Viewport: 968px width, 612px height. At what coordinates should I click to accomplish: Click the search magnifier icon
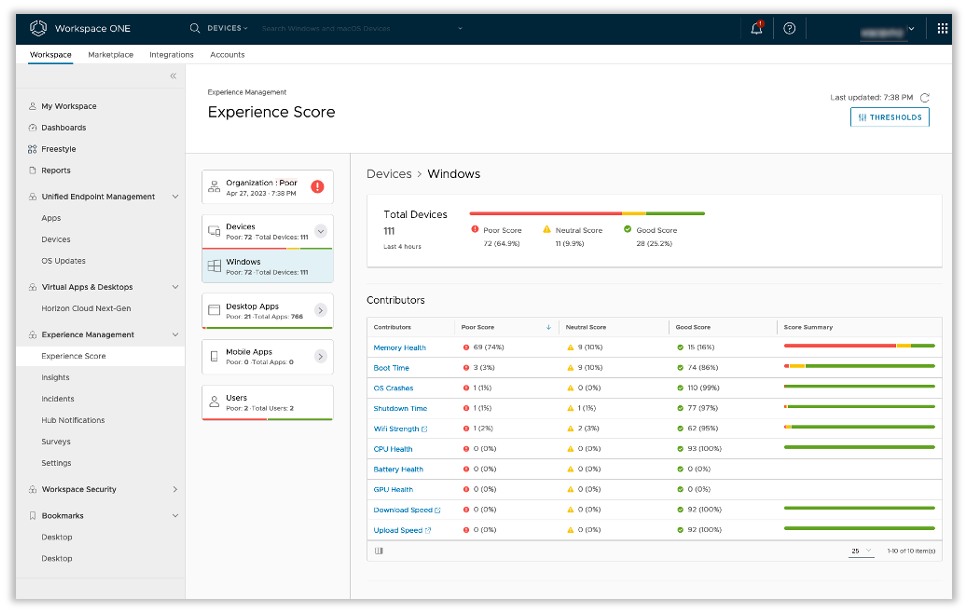[195, 28]
